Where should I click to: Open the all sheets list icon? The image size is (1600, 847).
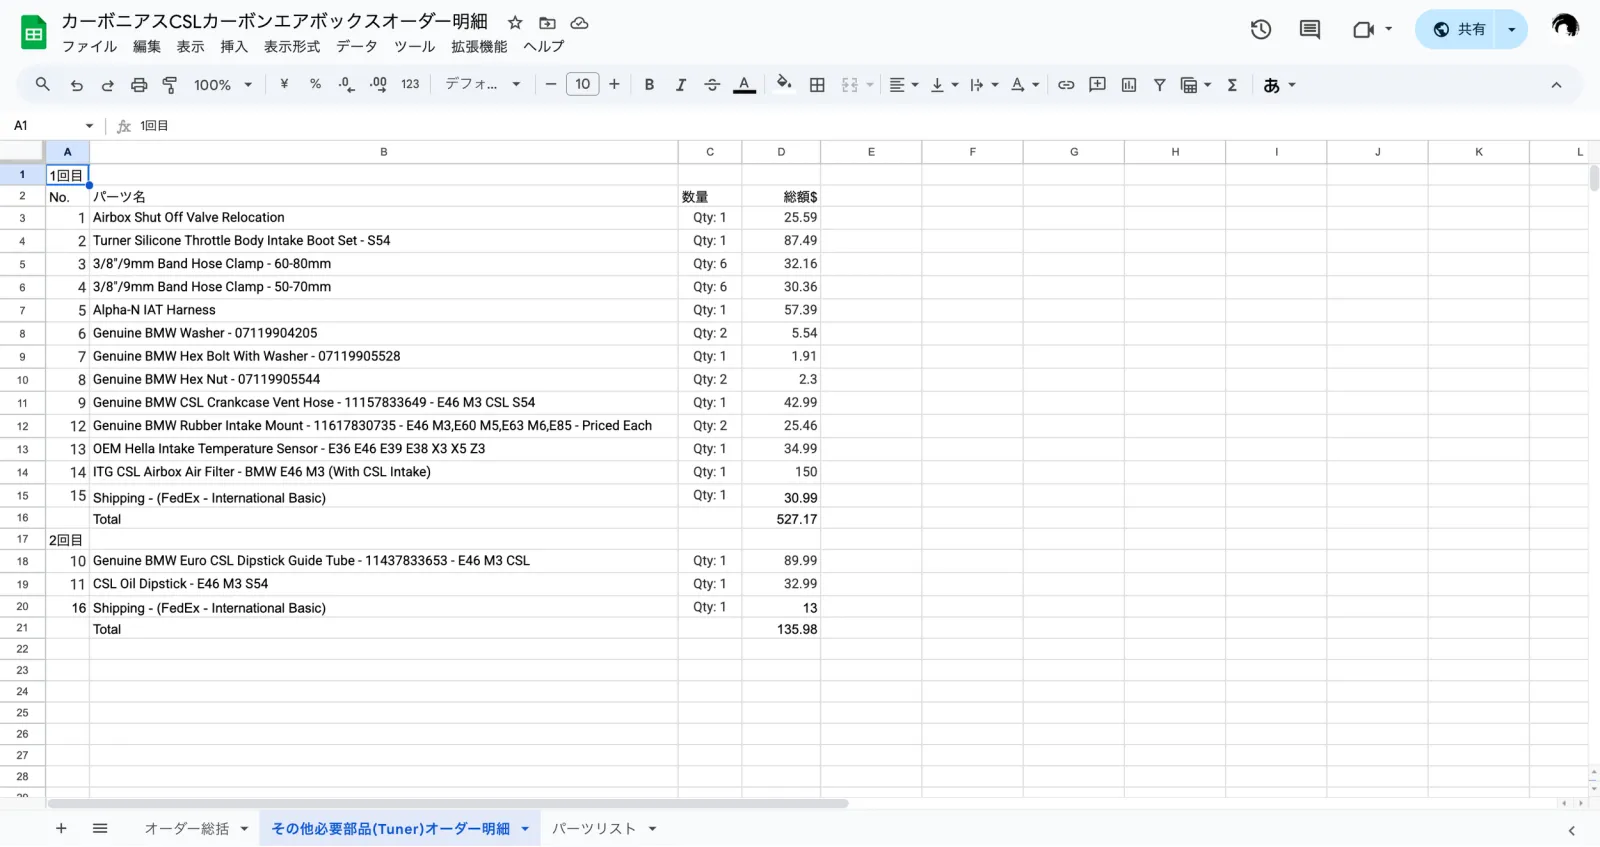(x=100, y=828)
